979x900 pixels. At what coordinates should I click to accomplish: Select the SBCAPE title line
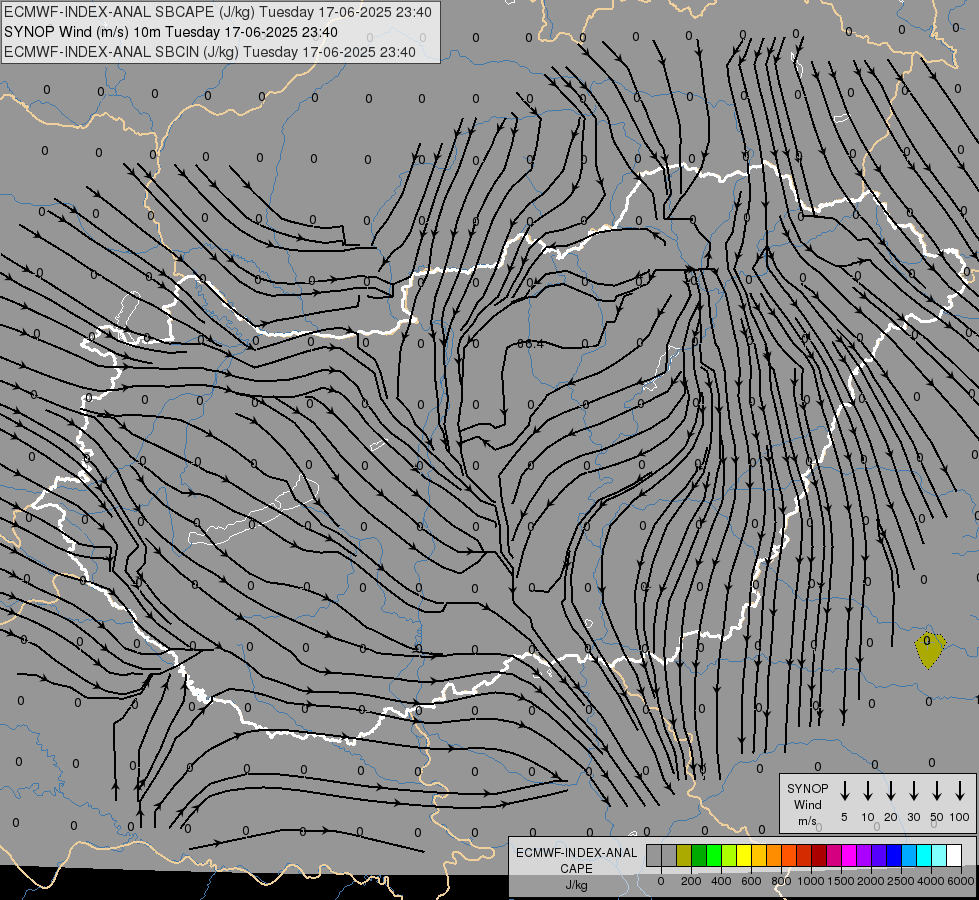[x=217, y=12]
